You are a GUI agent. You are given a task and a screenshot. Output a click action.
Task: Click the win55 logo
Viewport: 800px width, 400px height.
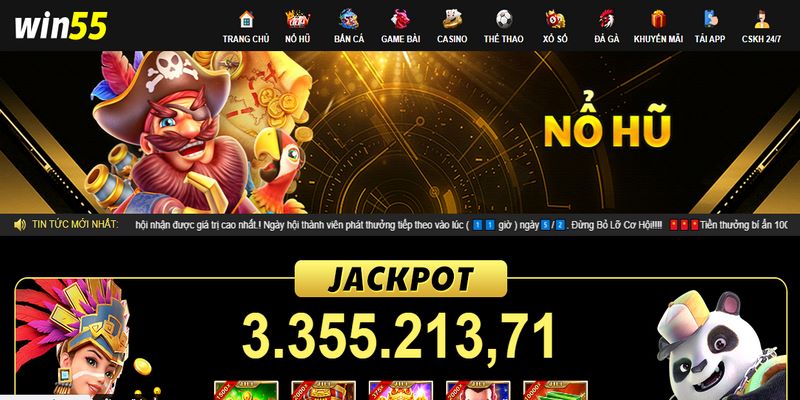[x=61, y=26]
